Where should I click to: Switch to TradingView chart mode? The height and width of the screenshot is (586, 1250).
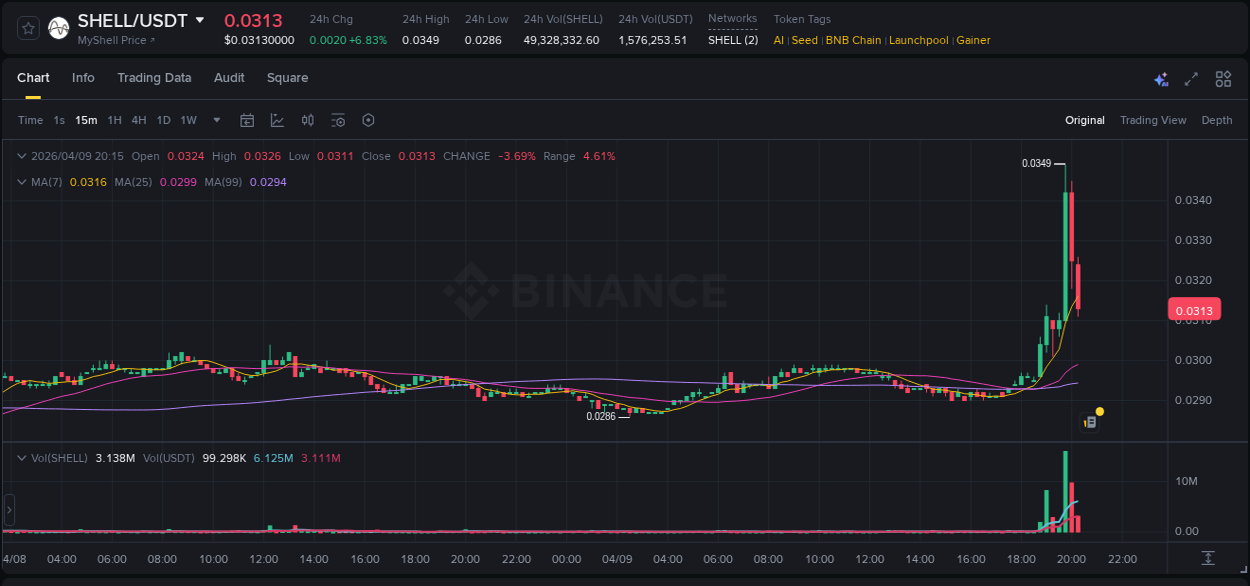1153,120
